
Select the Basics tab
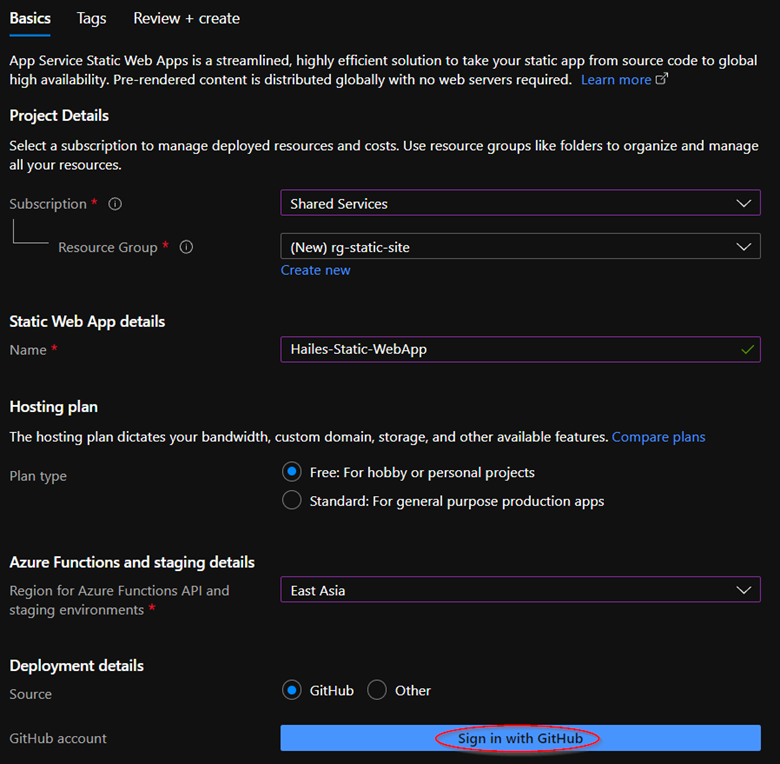[x=30, y=18]
